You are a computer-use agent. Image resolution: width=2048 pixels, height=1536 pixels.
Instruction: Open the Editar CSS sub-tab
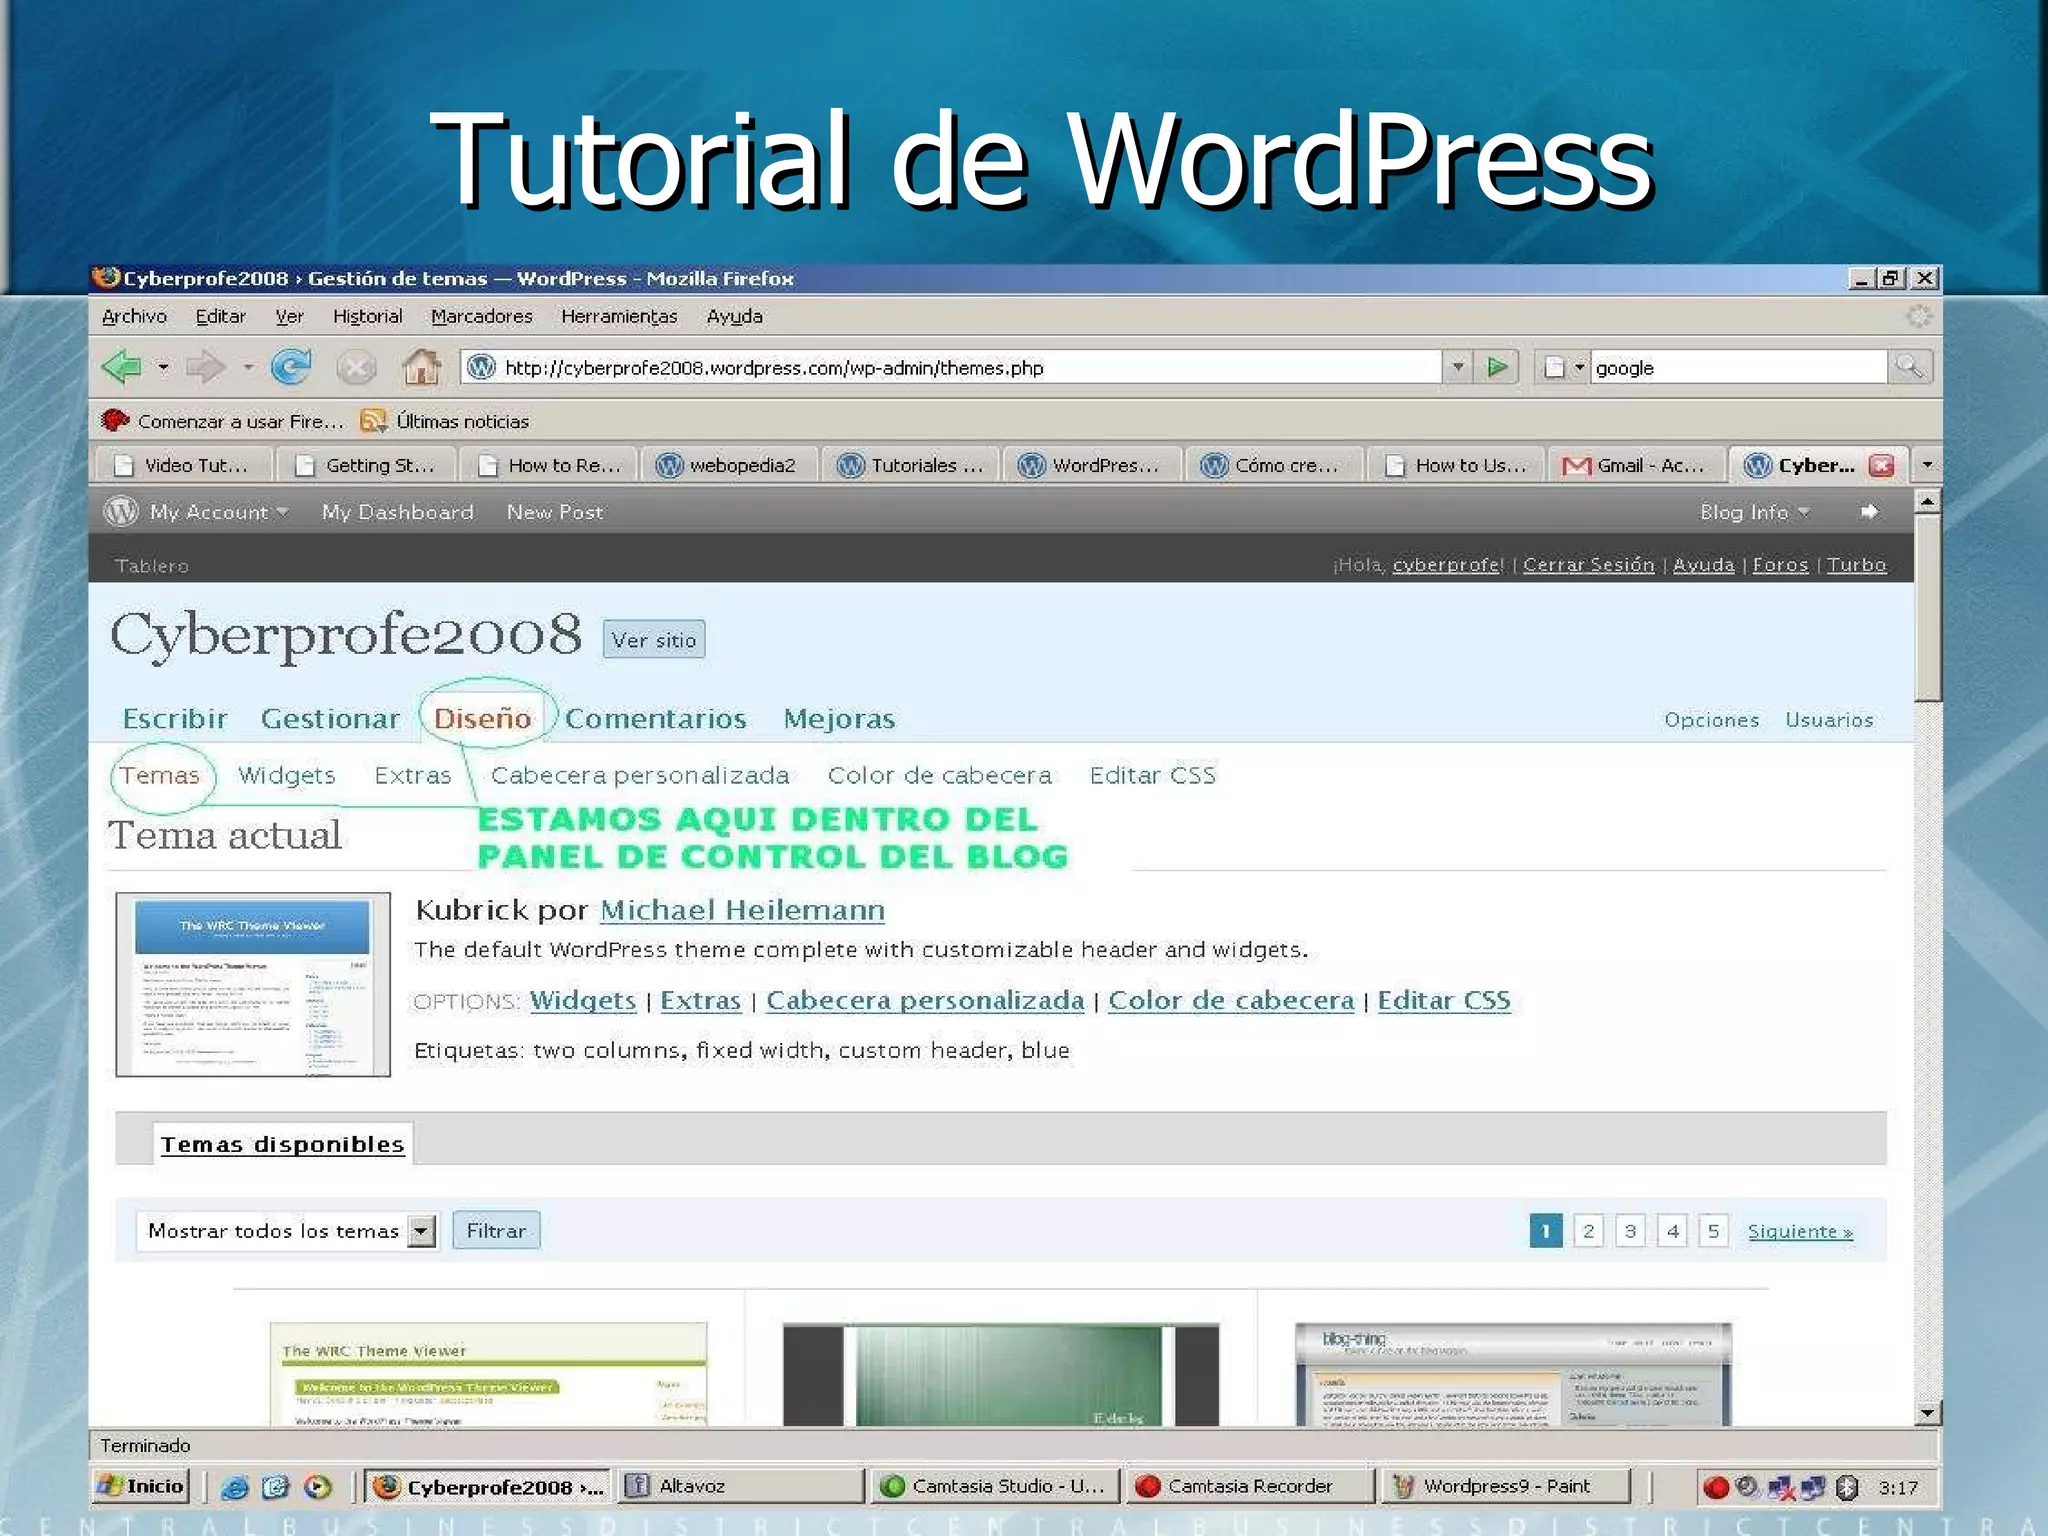pyautogui.click(x=1152, y=775)
